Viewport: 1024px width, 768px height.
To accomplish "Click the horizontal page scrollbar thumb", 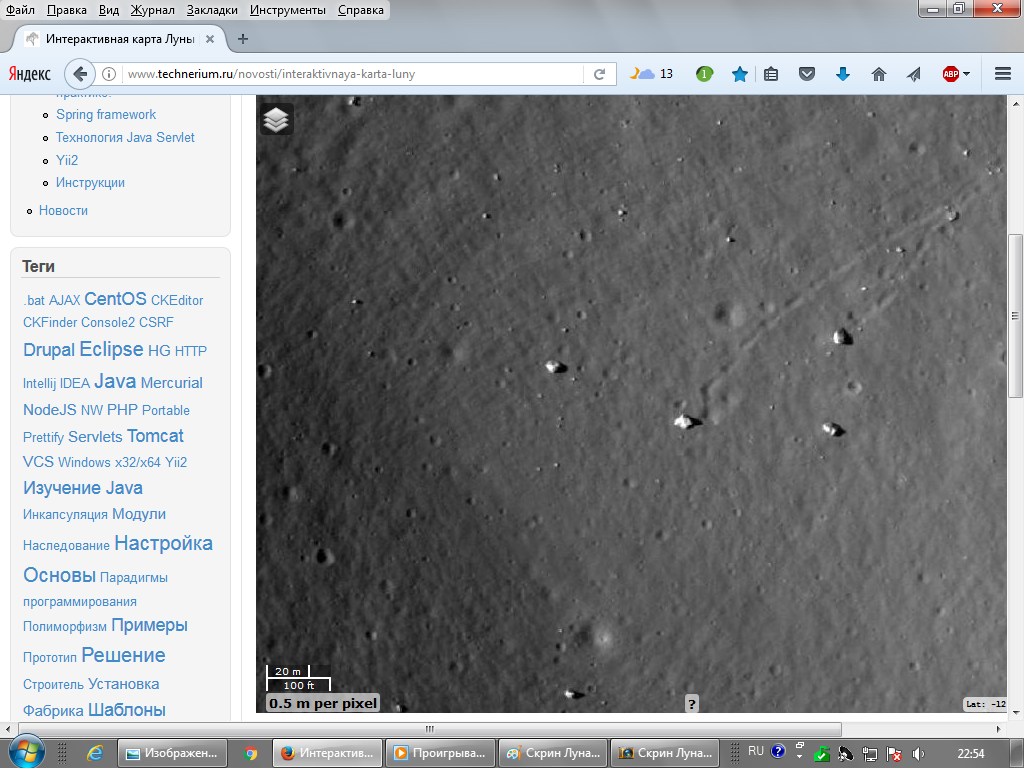I will (430, 729).
